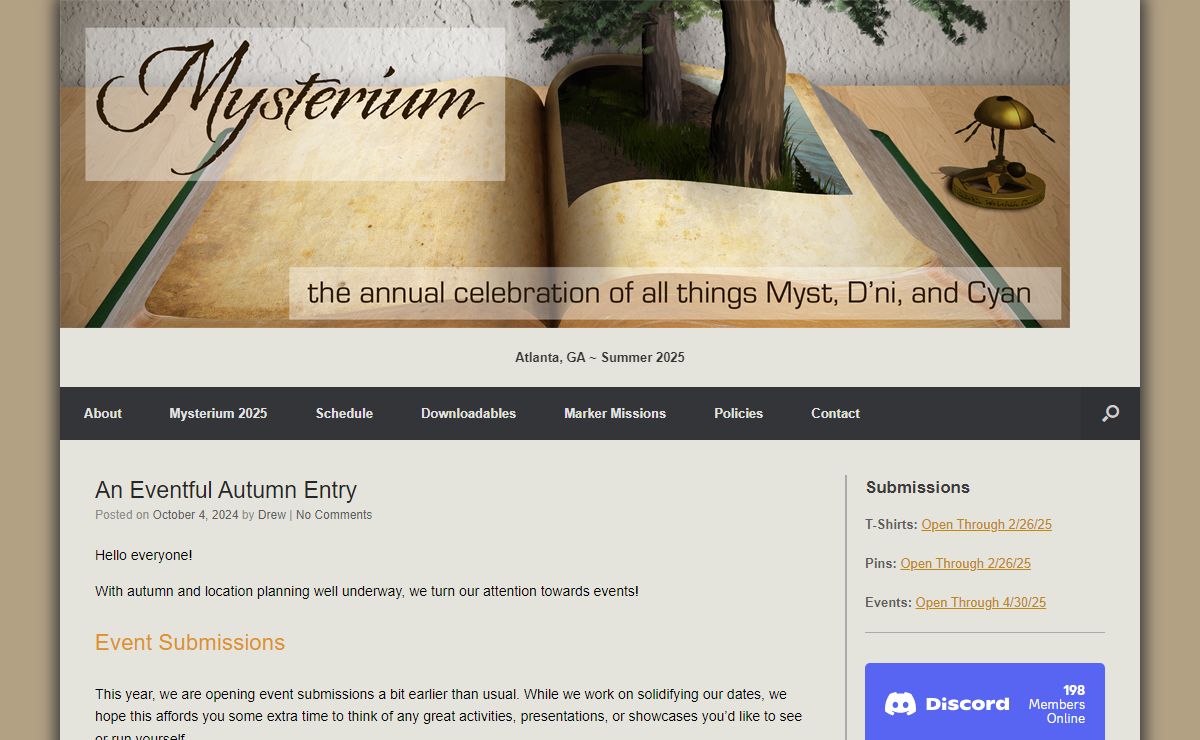Click the Submissions sidebar heading
This screenshot has width=1200, height=740.
point(918,487)
